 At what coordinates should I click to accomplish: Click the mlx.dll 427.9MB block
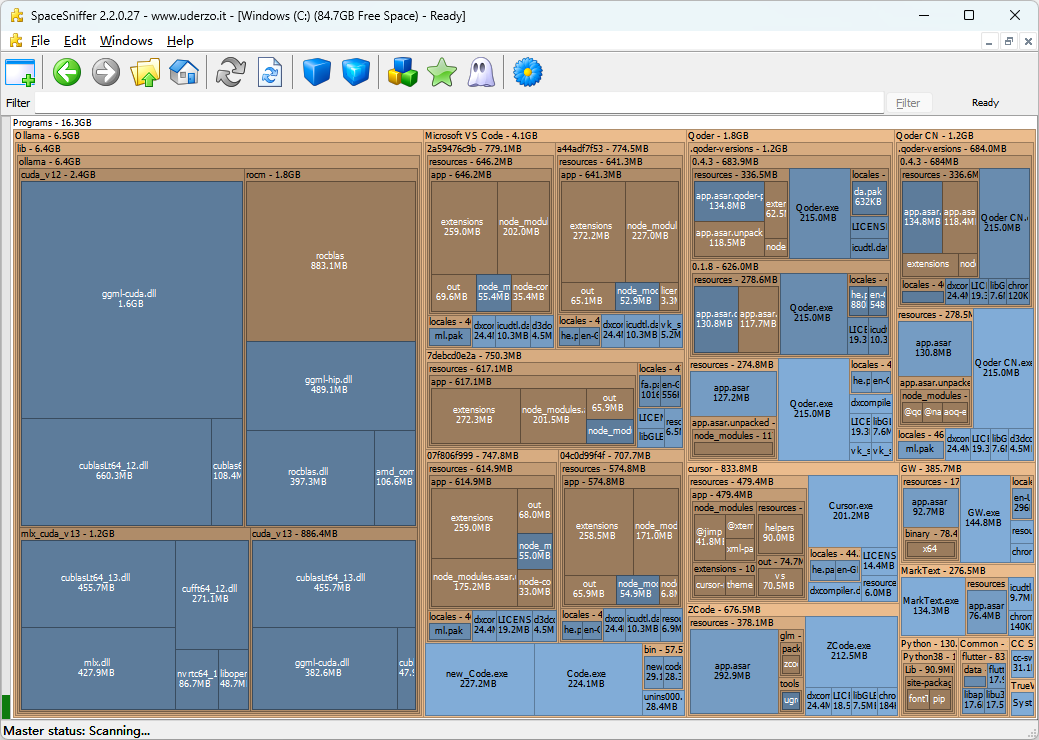click(x=97, y=667)
